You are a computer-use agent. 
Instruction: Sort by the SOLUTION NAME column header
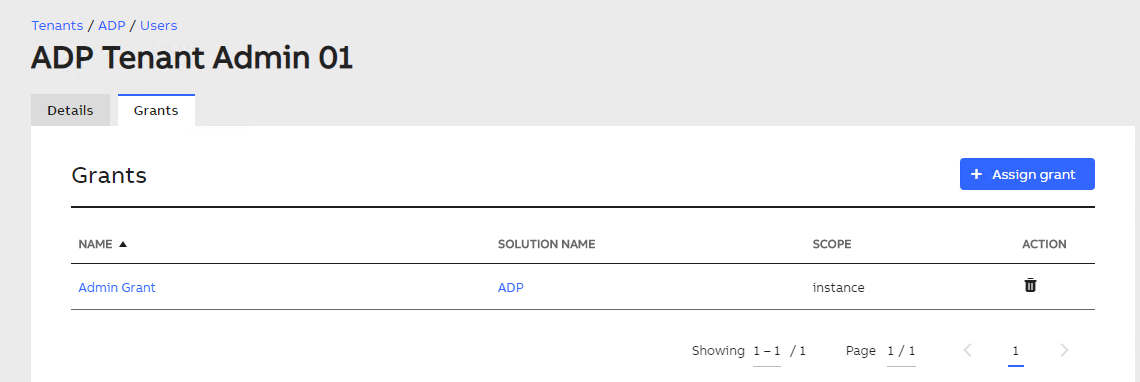pyautogui.click(x=547, y=244)
